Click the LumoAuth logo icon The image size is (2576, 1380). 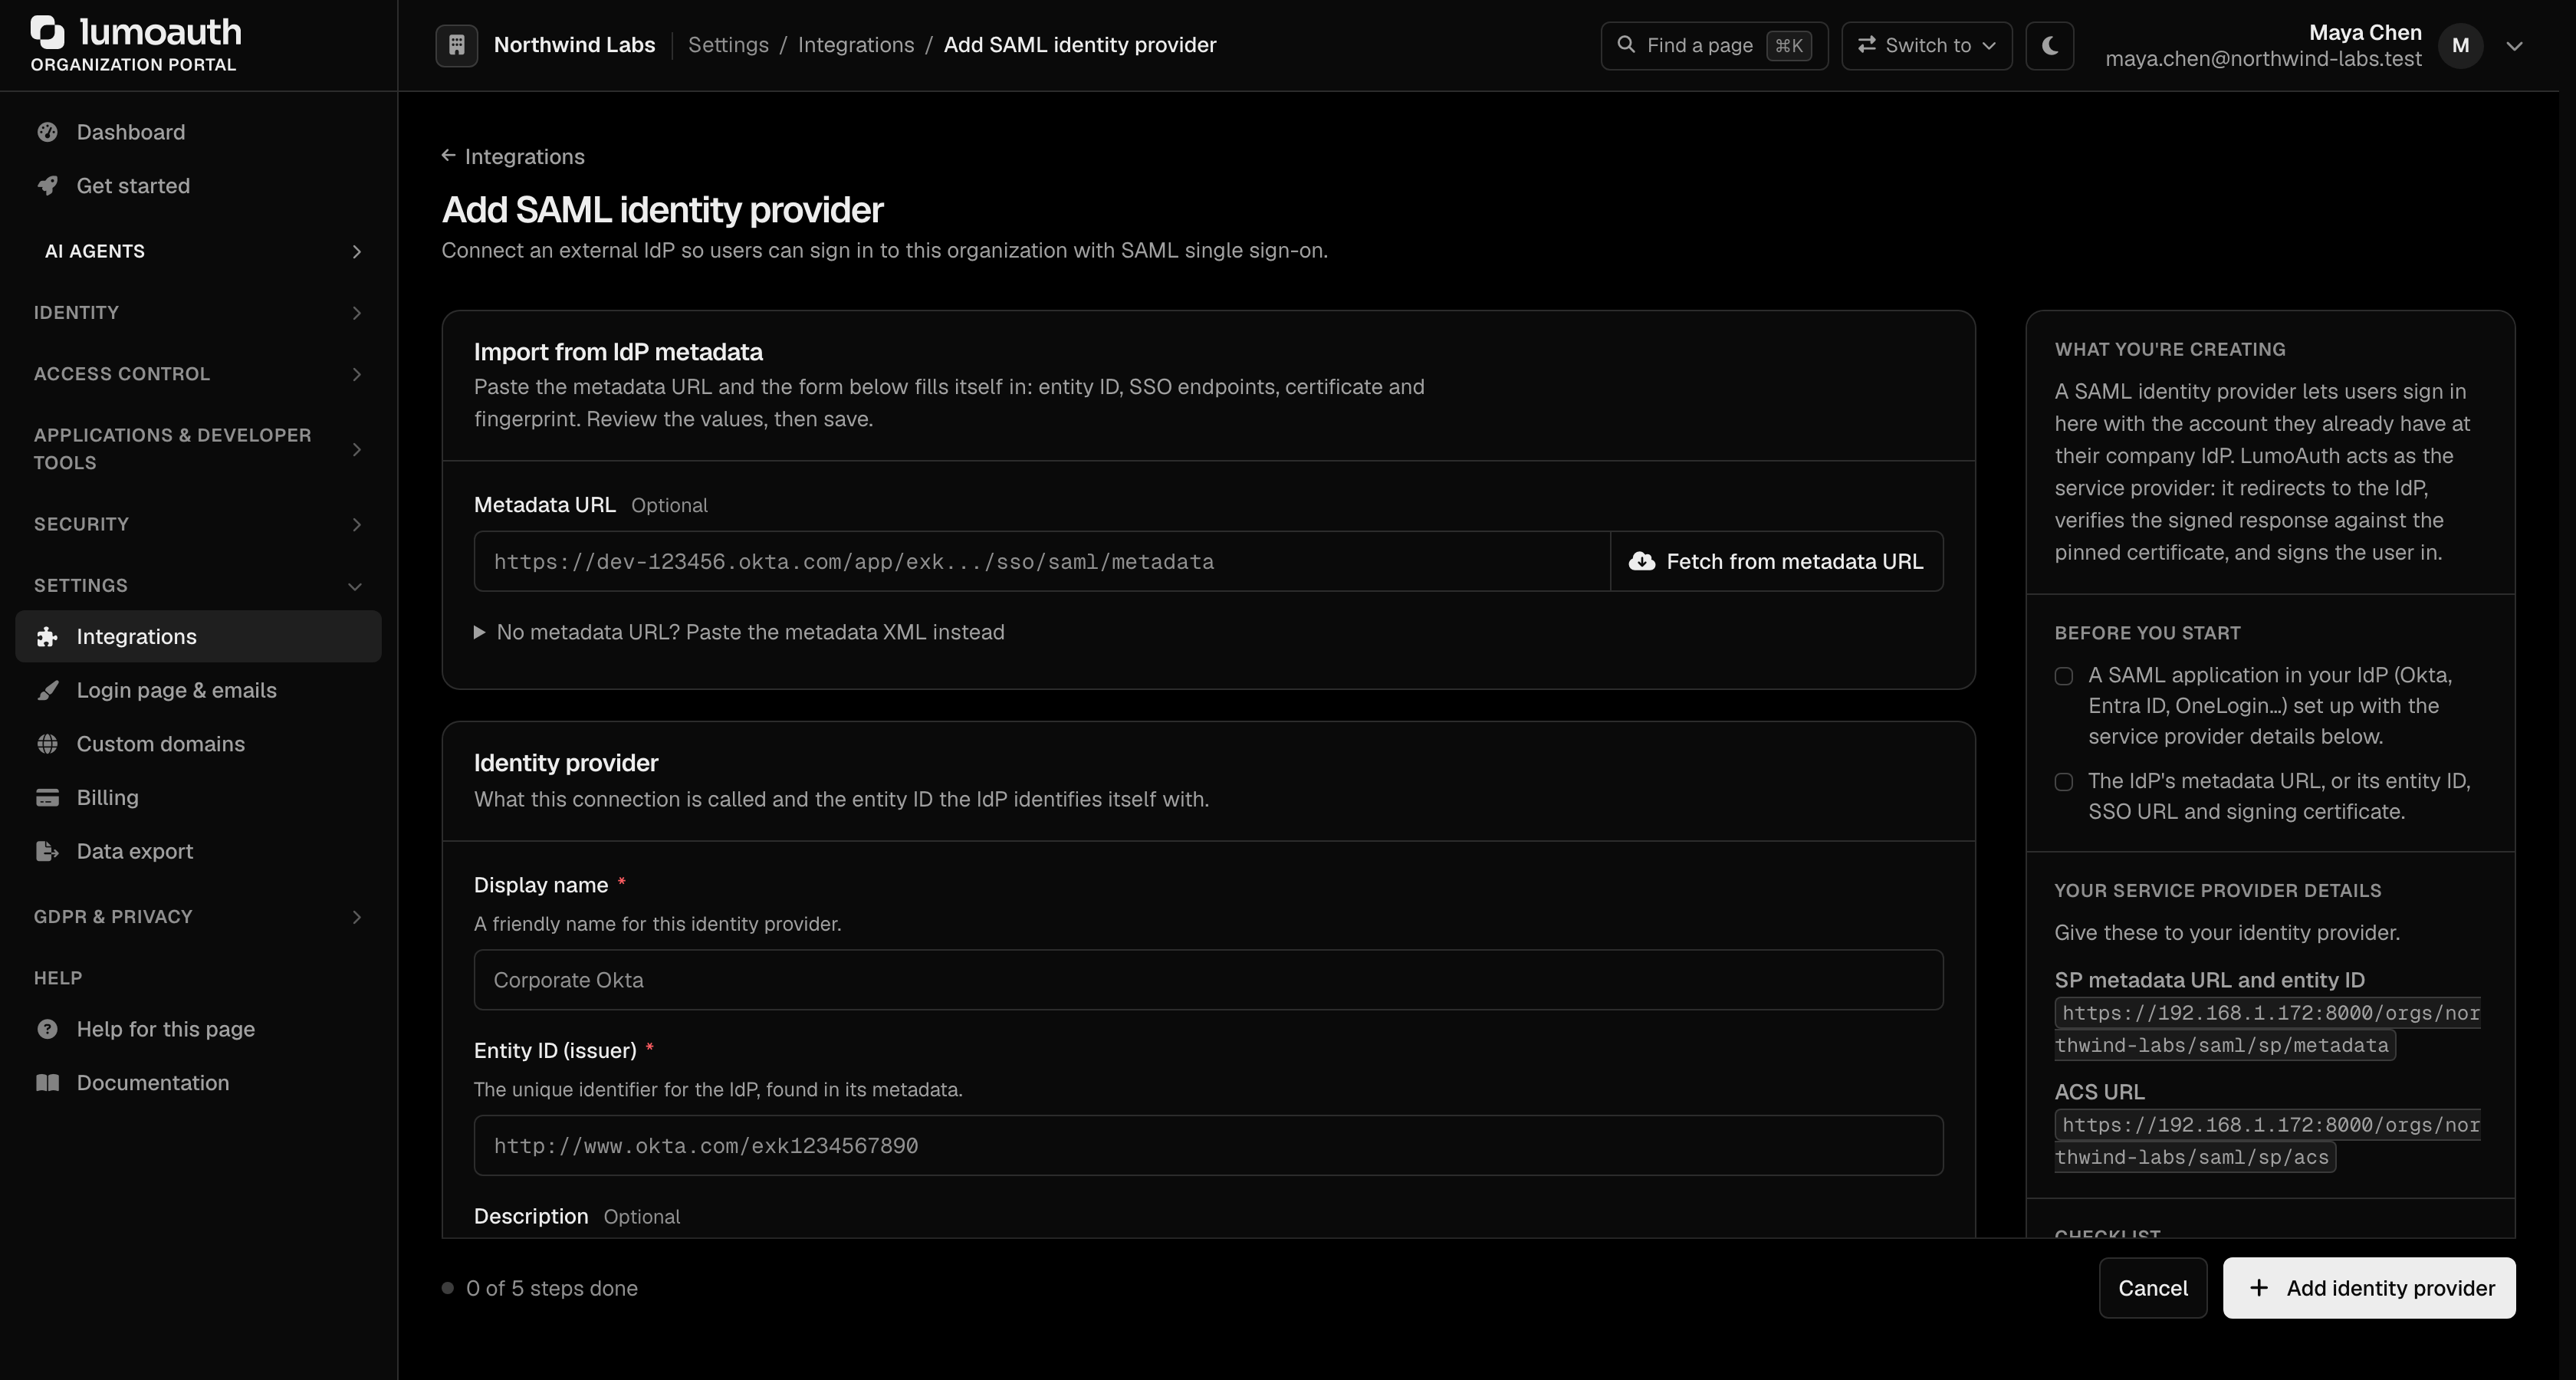point(47,32)
